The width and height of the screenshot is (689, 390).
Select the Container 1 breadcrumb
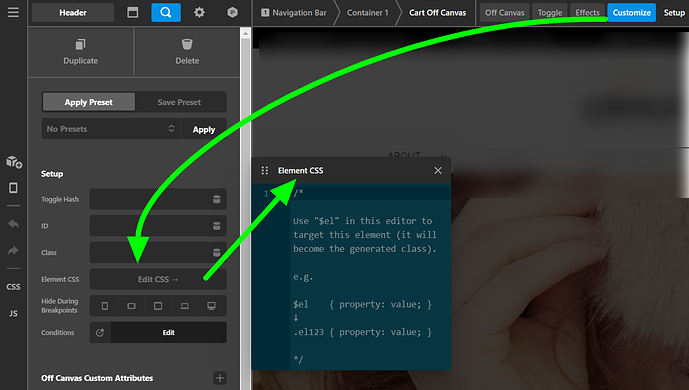(367, 12)
